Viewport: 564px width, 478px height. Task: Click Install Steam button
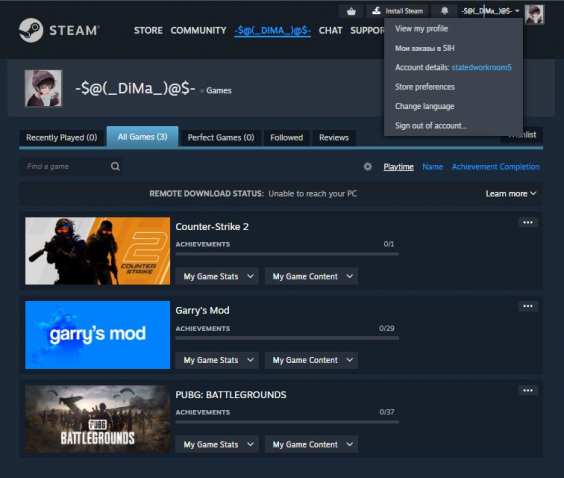(397, 11)
